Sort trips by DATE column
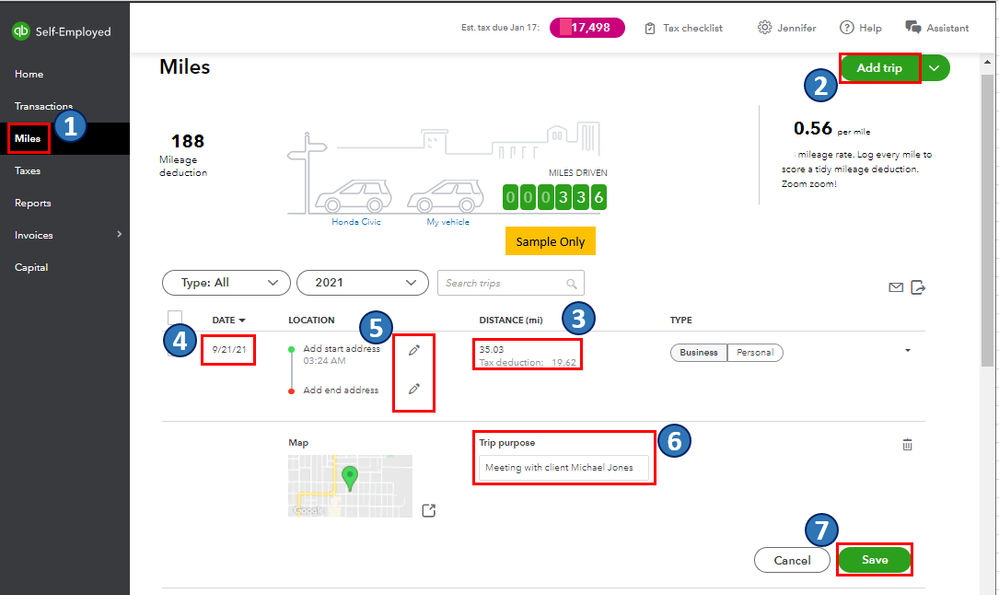The image size is (999, 595). coord(229,320)
